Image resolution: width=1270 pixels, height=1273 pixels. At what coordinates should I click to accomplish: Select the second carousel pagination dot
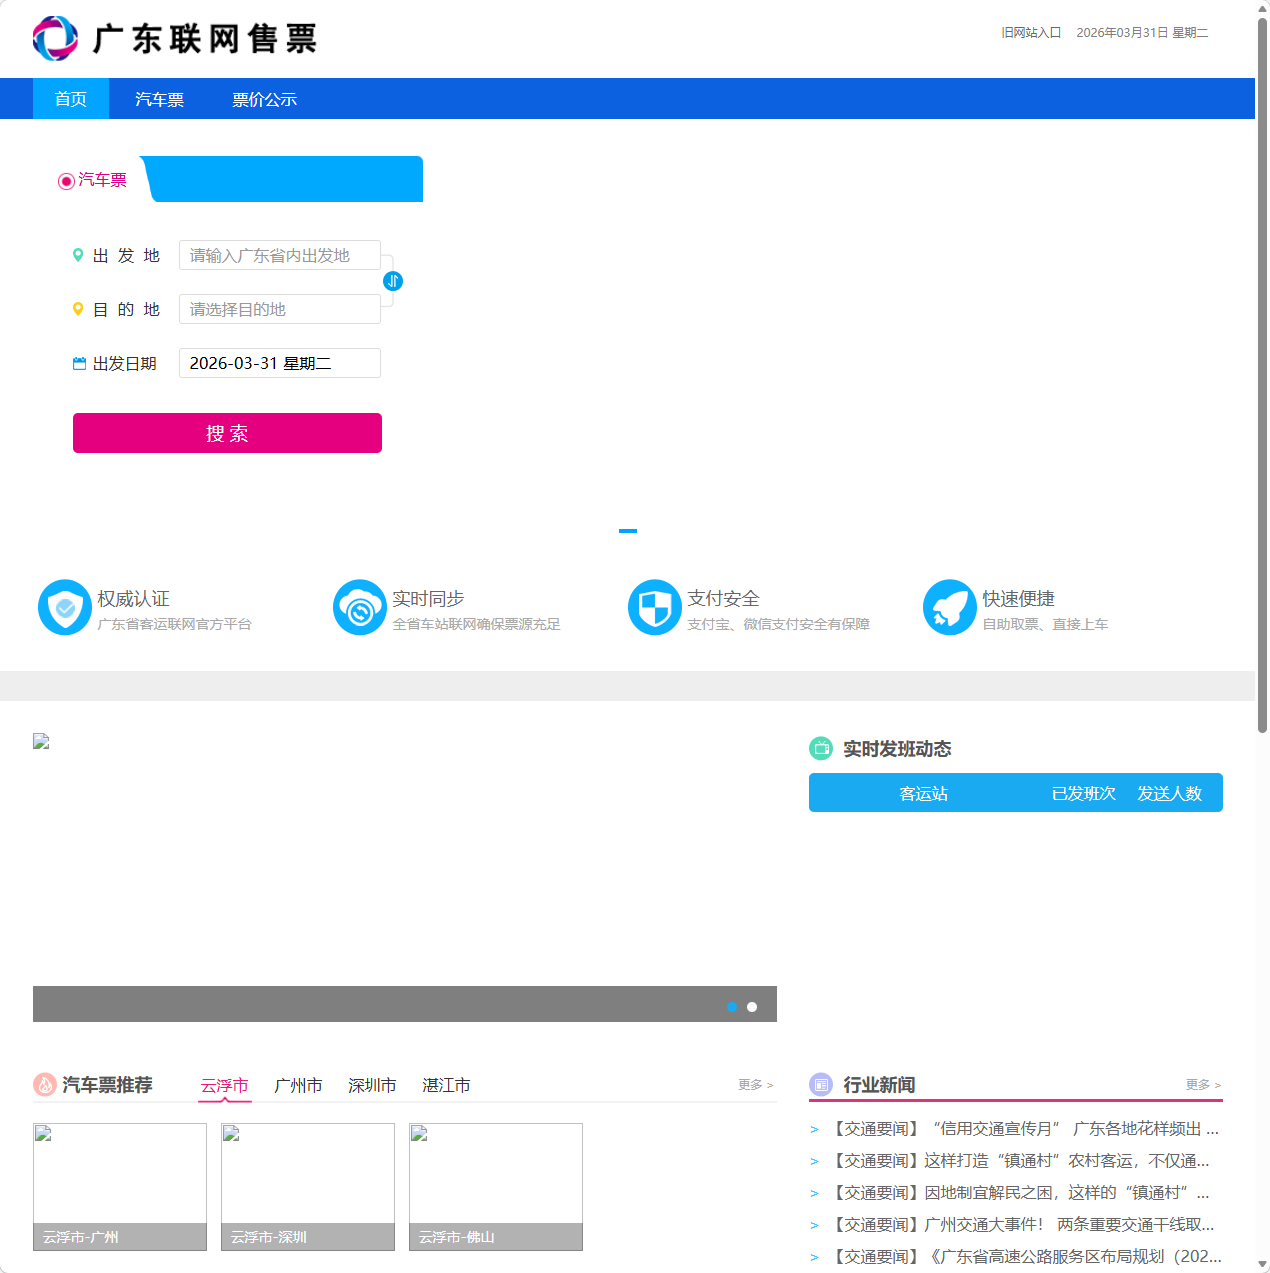point(751,1006)
